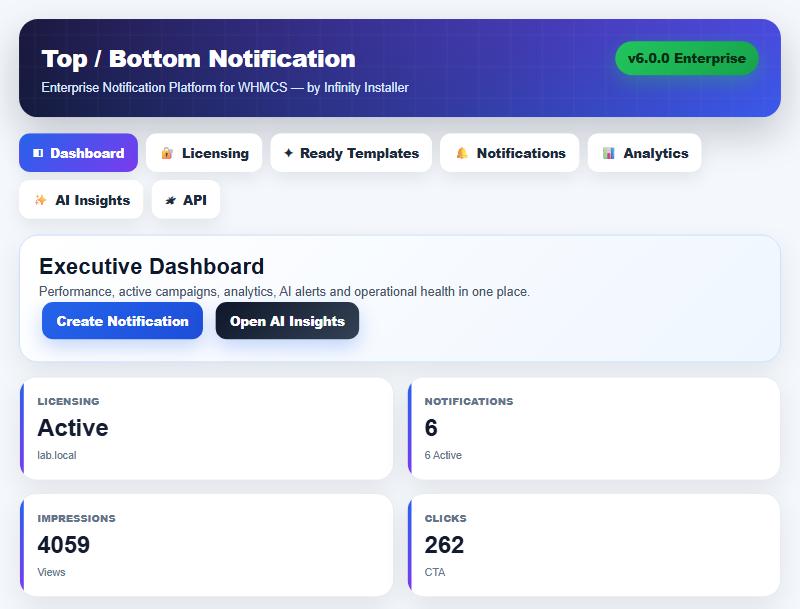The width and height of the screenshot is (800, 609).
Task: Click the dashboard description starting "Performance, active campaigns"
Action: [x=284, y=292]
